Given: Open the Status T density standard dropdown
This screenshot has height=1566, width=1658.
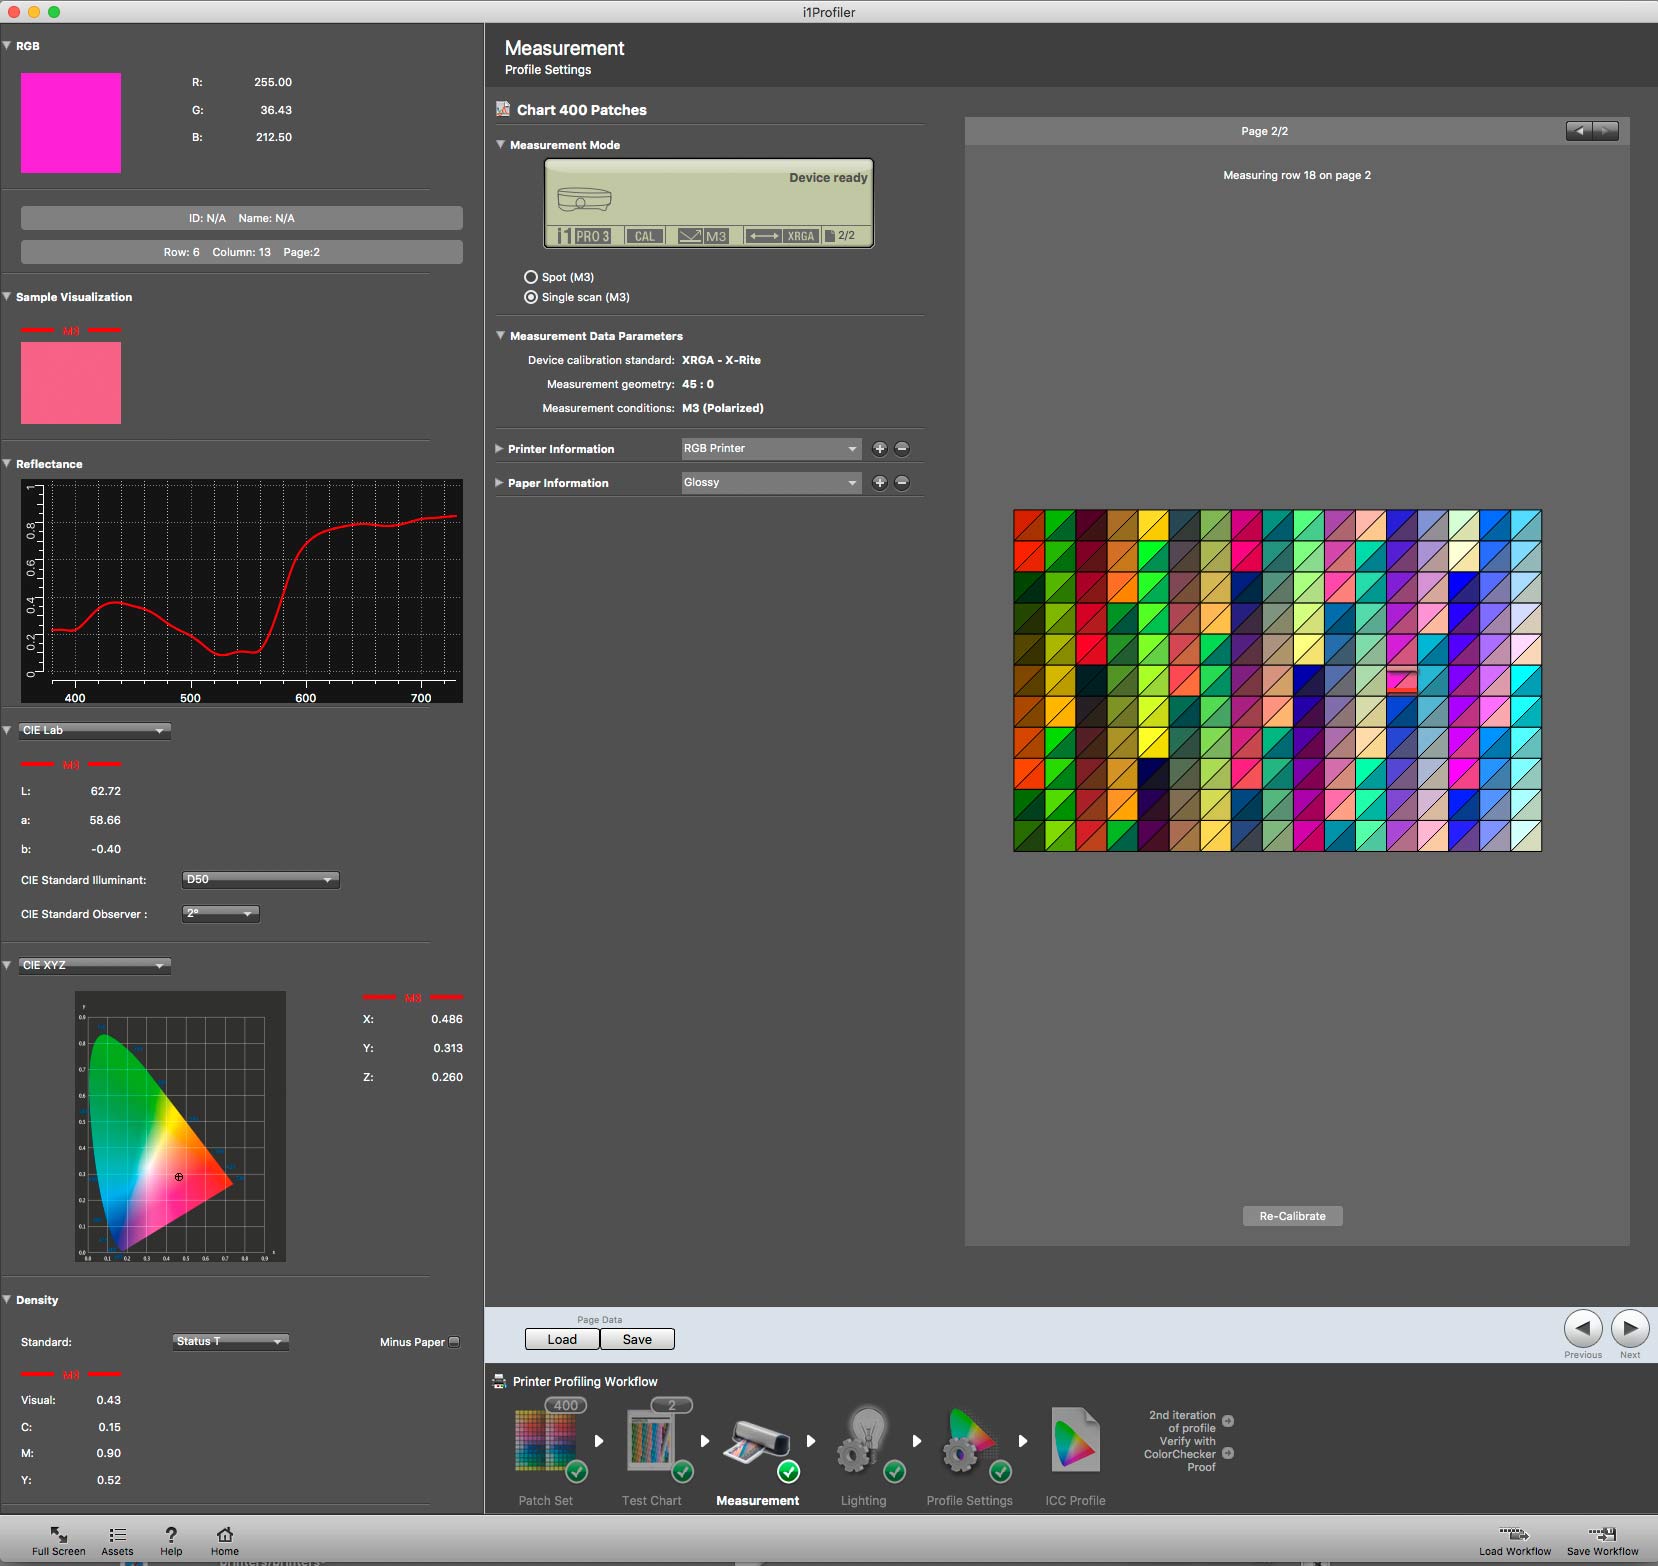Looking at the screenshot, I should [x=231, y=1342].
